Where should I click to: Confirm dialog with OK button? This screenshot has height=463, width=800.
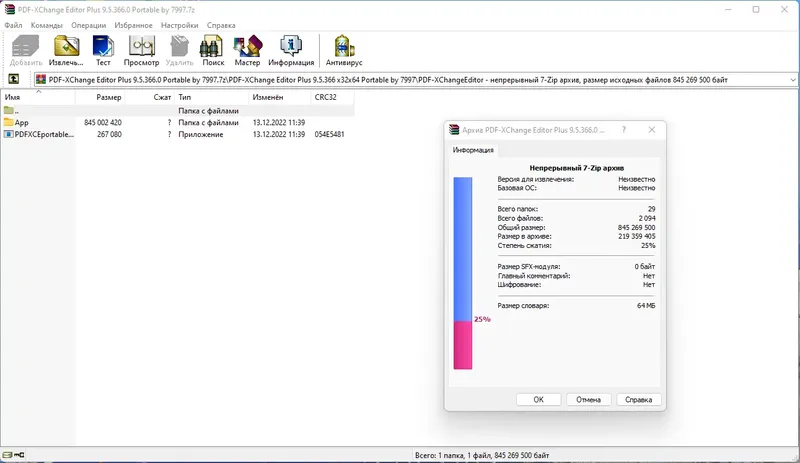click(538, 400)
